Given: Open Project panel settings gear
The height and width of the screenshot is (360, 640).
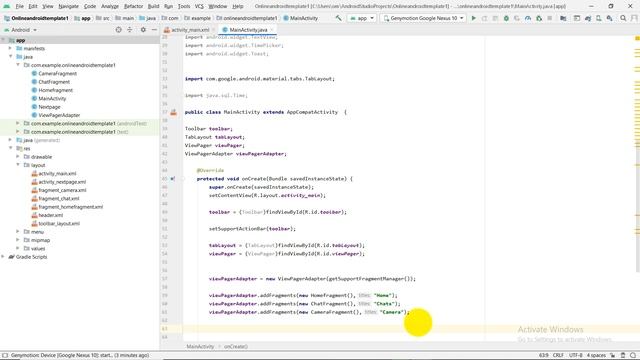Looking at the screenshot, I should [x=143, y=30].
